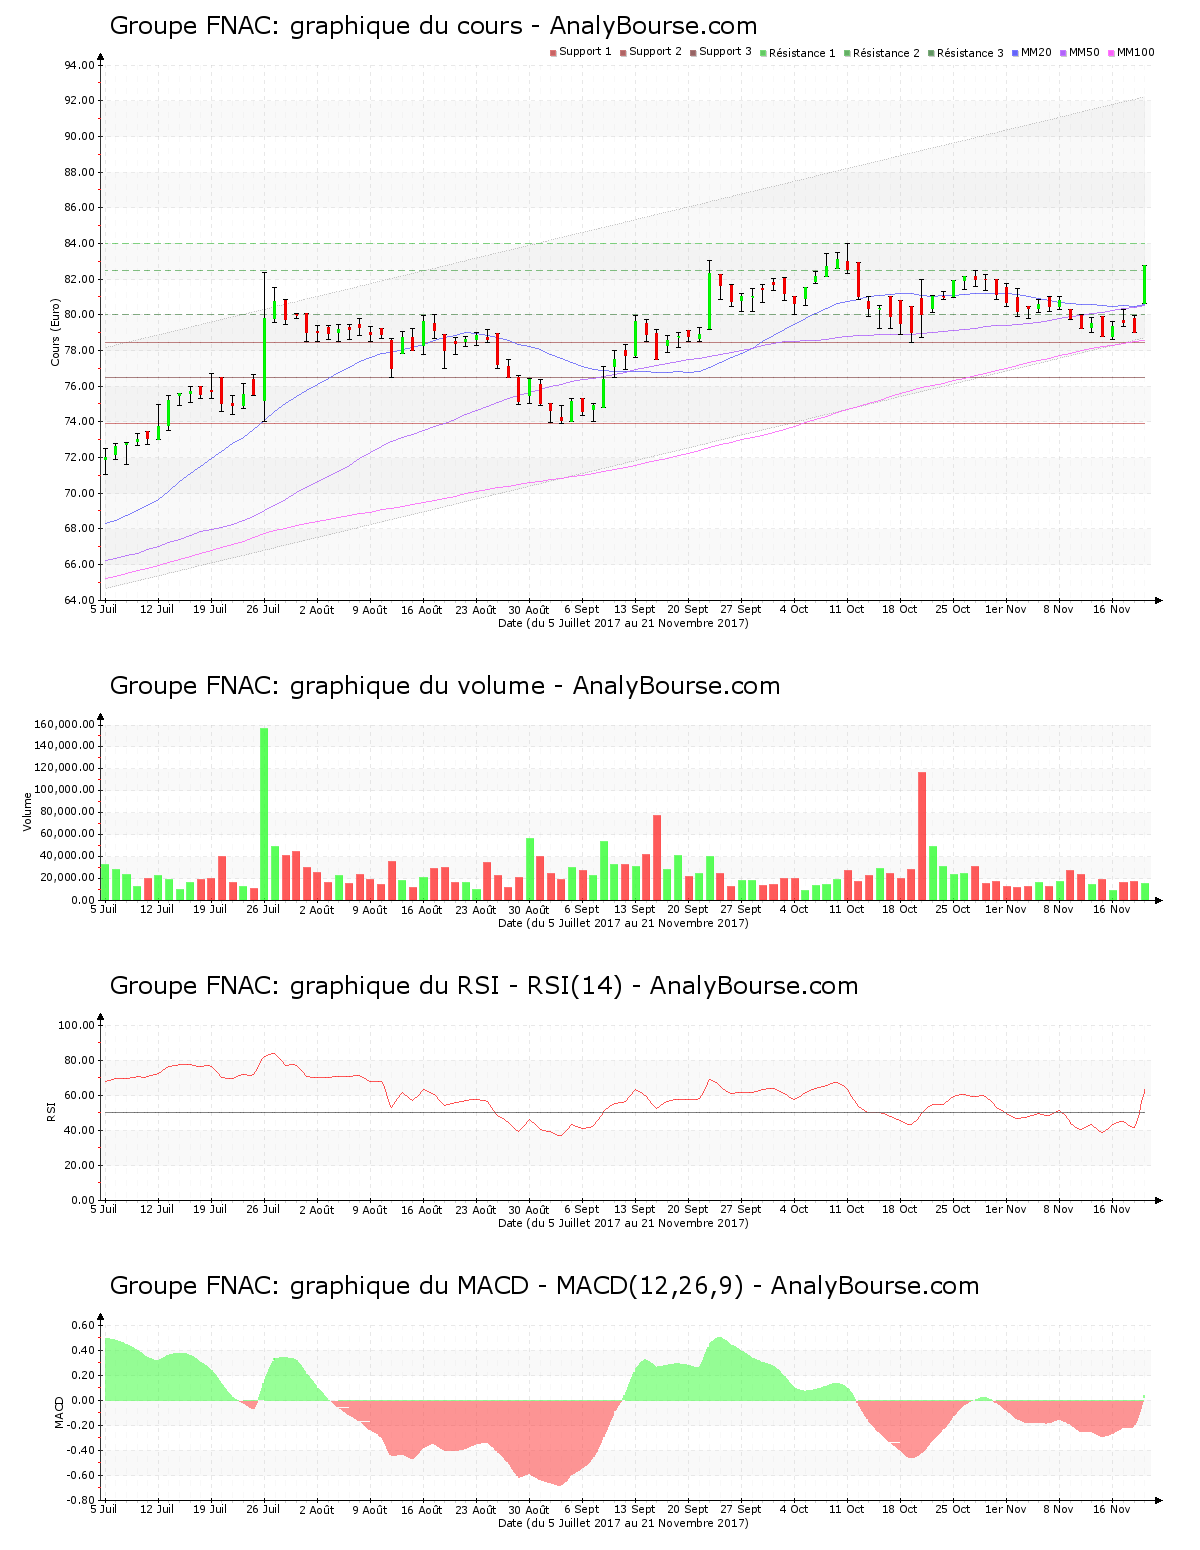Click the blue MM20 legend swatch
This screenshot has width=1200, height=1550.
[x=1016, y=52]
